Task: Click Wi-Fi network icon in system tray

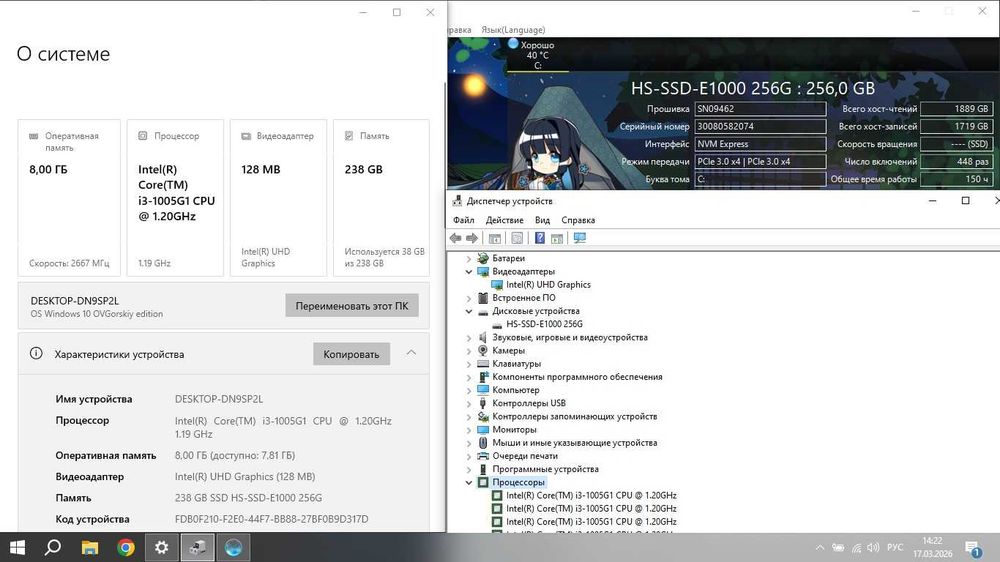Action: coord(856,548)
